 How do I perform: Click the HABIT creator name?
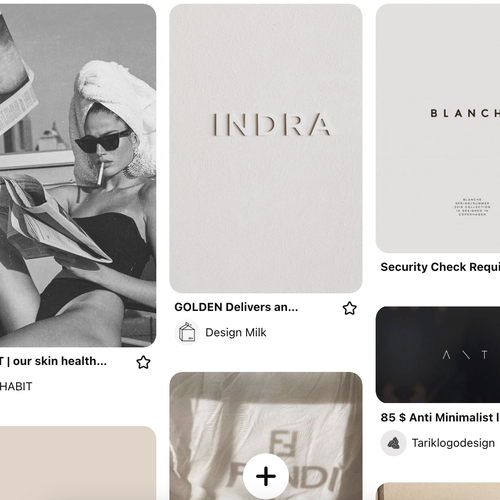point(16,387)
